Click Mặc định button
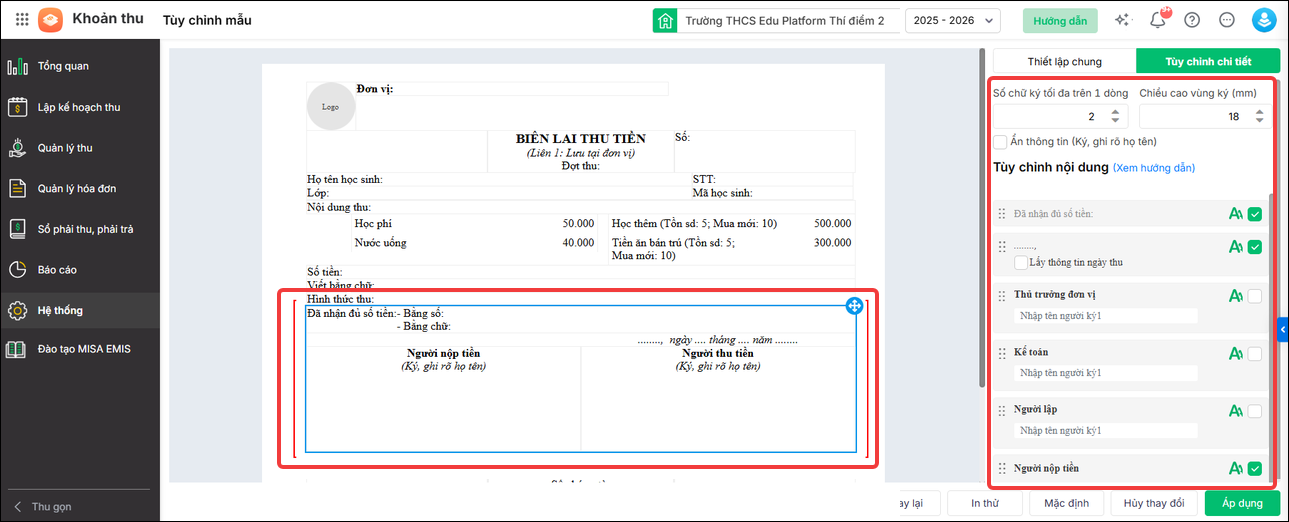1289x522 pixels. pos(1067,502)
